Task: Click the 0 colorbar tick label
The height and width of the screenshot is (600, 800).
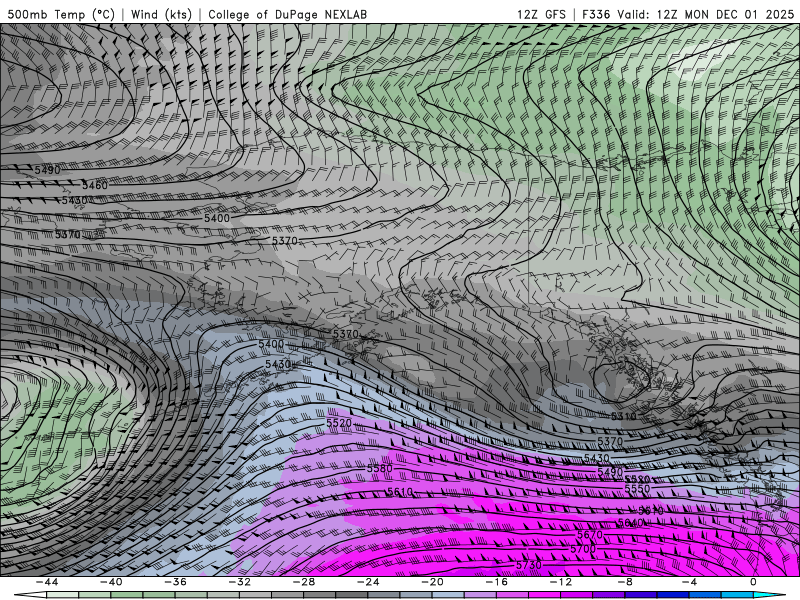Action: pos(753,582)
